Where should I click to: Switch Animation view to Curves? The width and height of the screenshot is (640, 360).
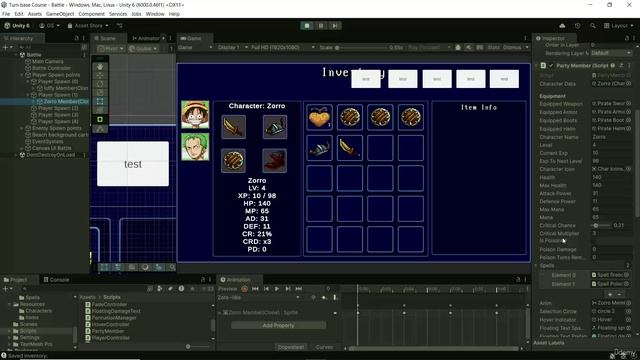[x=324, y=347]
